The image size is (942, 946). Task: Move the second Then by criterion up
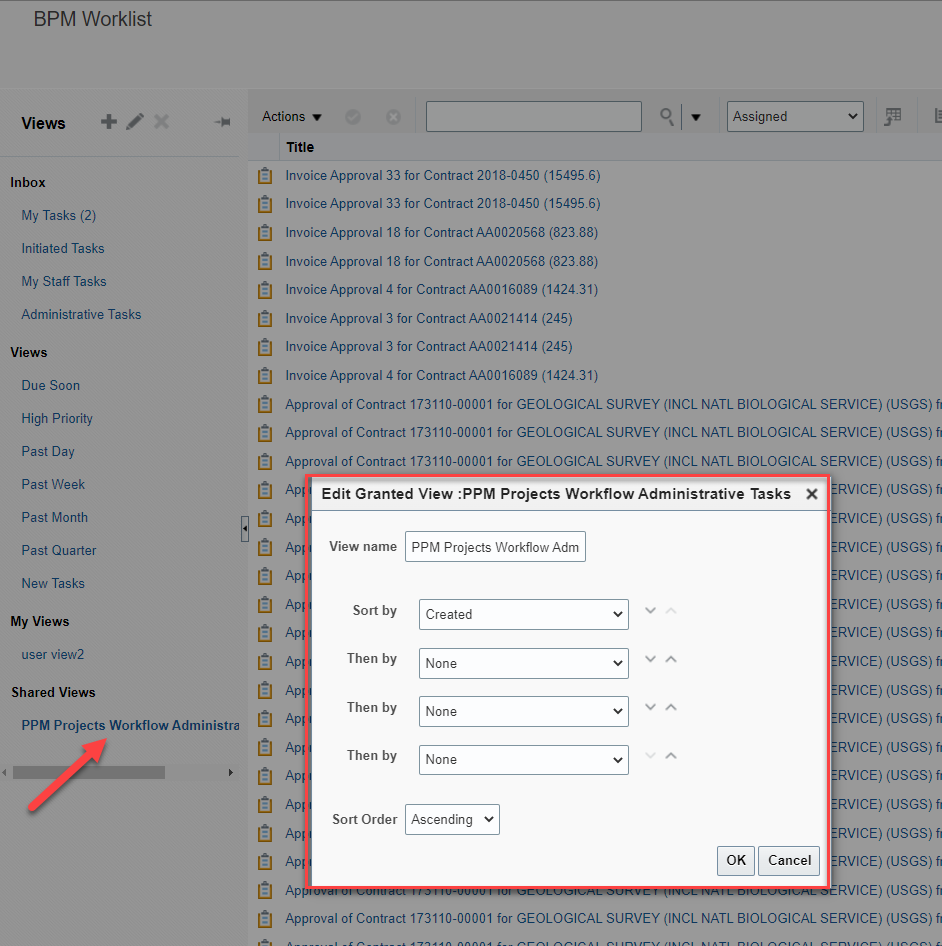[671, 710]
